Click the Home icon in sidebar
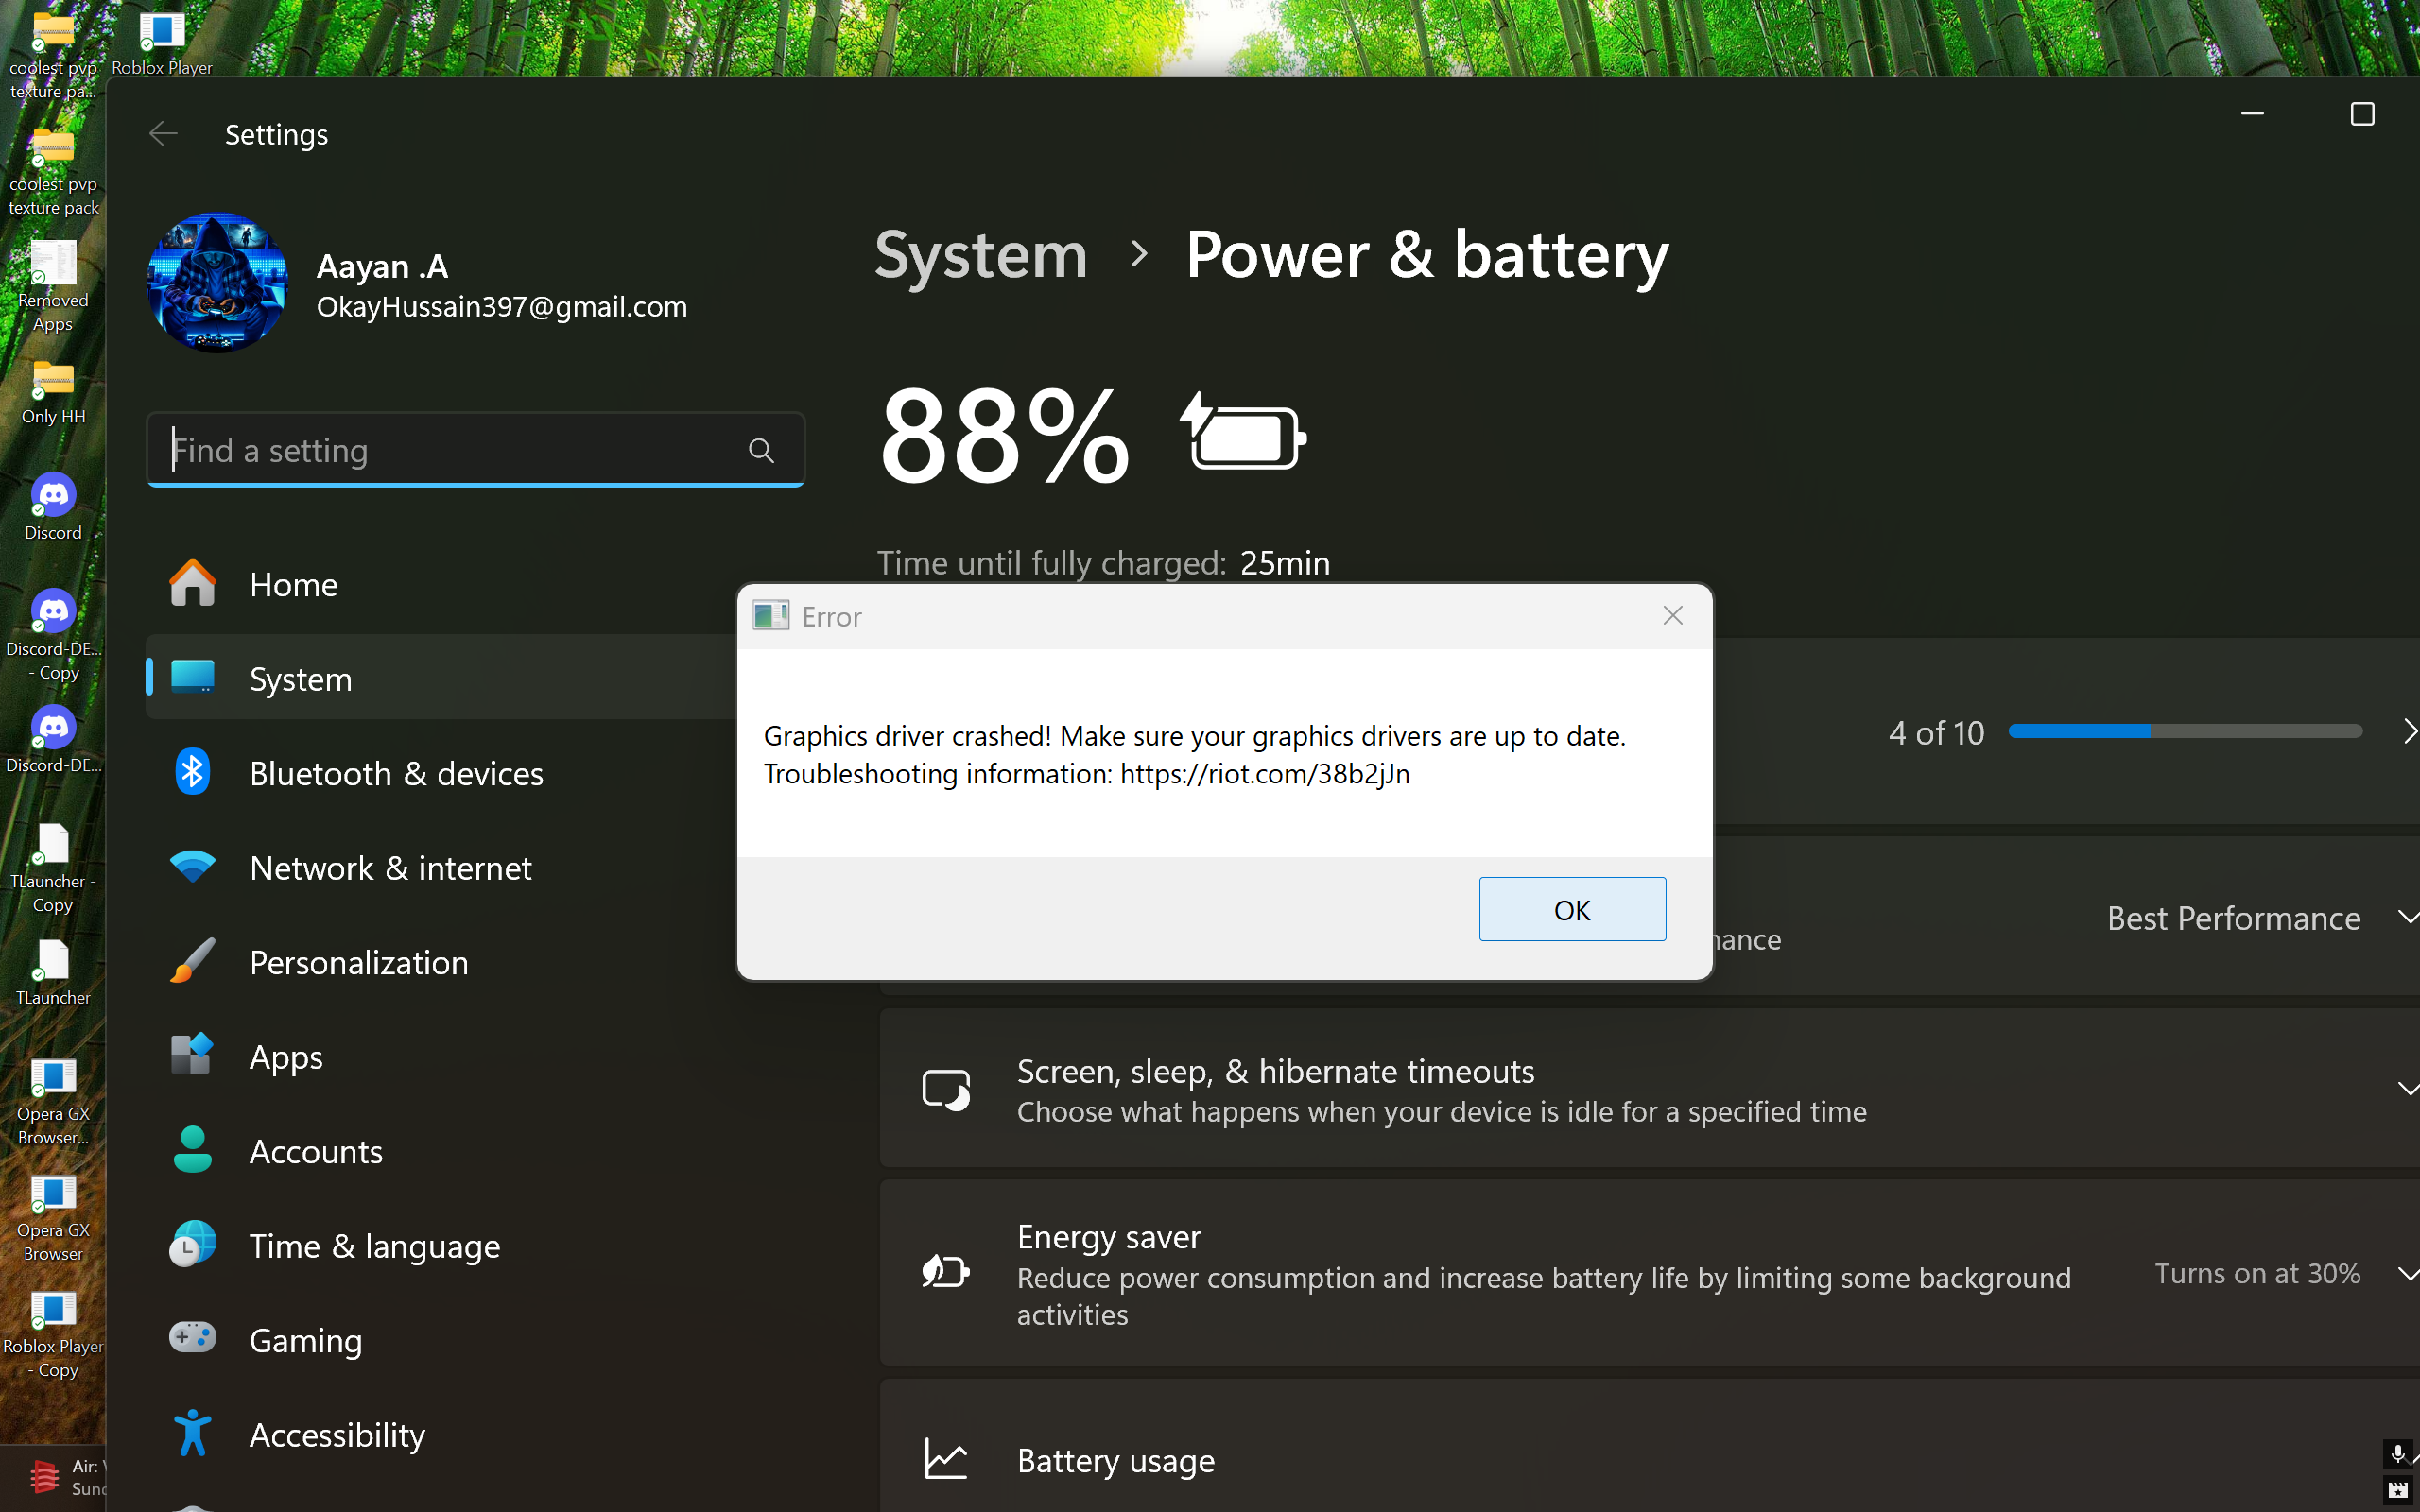 click(192, 584)
